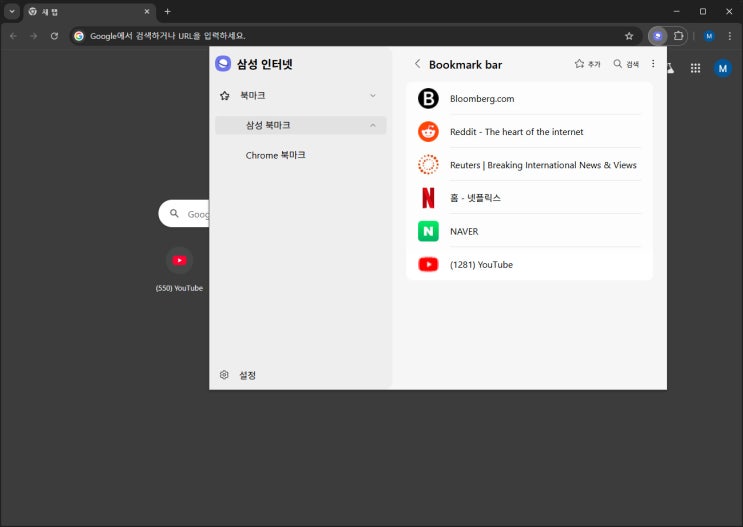Select 삼성 북마크 in sidebar
Image resolution: width=743 pixels, height=527 pixels.
[301, 126]
